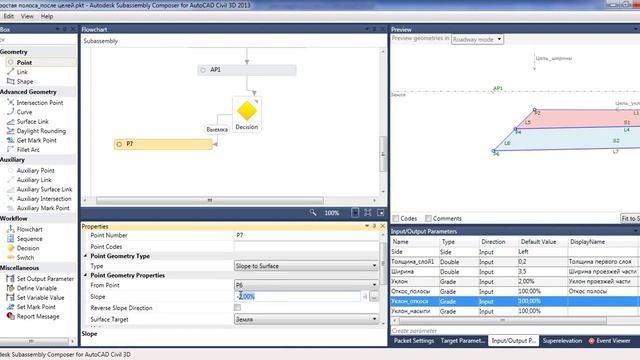The width and height of the screenshot is (640, 360).
Task: Select the Point geometry tool
Action: pos(24,62)
